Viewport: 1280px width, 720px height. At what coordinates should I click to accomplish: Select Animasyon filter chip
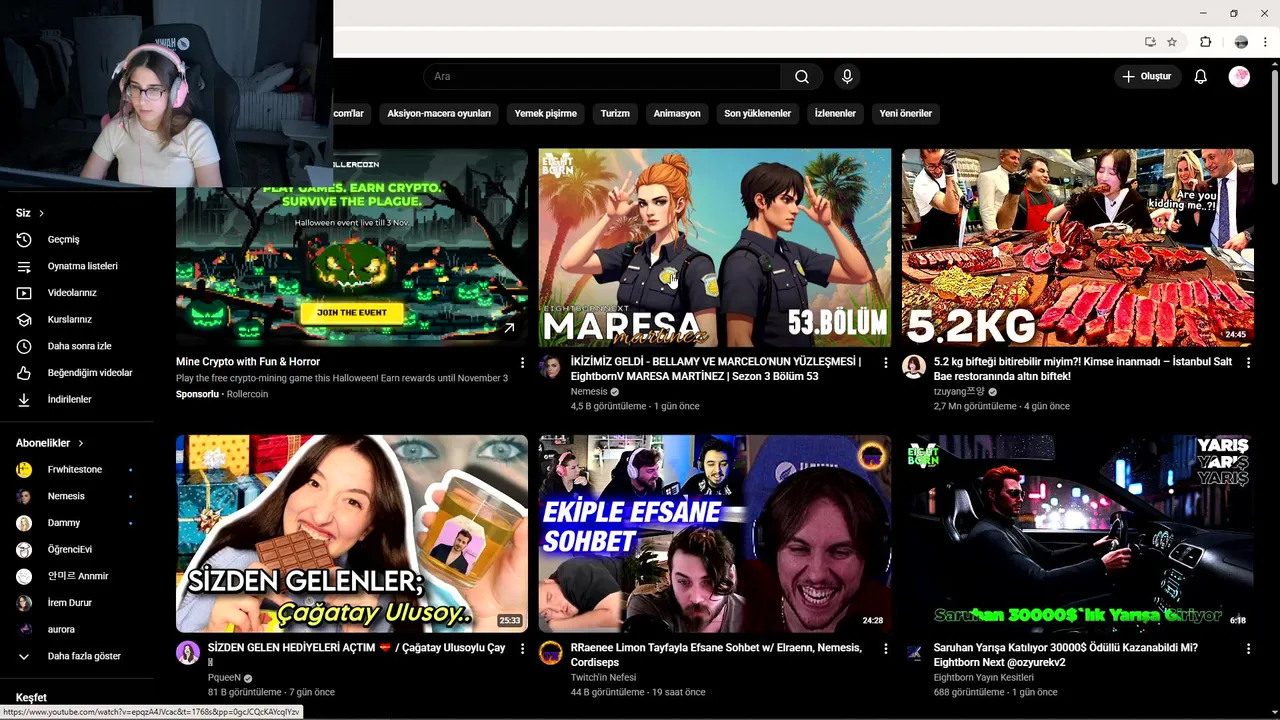coord(677,114)
